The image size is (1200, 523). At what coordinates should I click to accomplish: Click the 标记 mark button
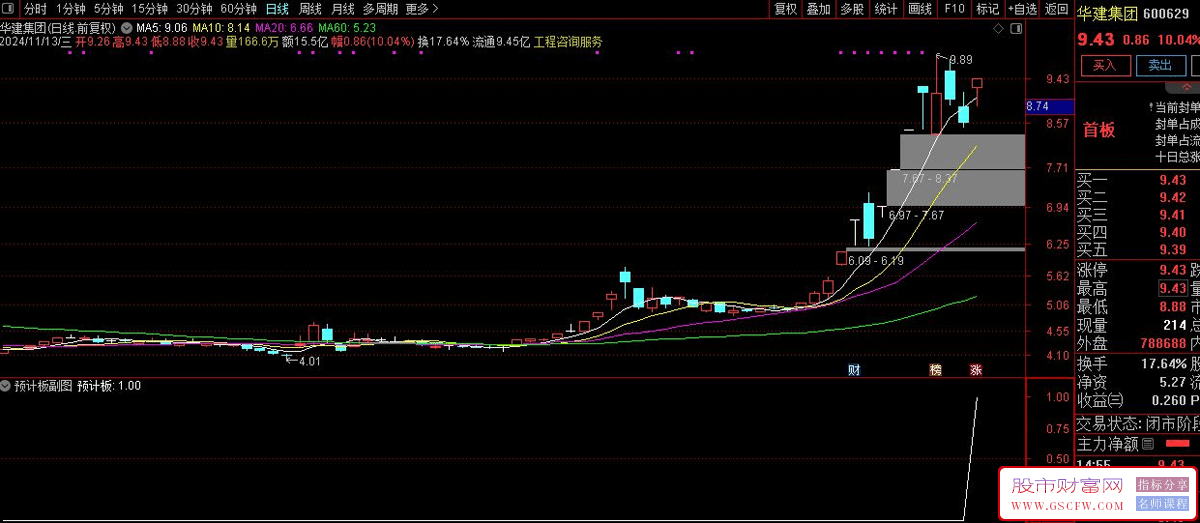pyautogui.click(x=987, y=9)
